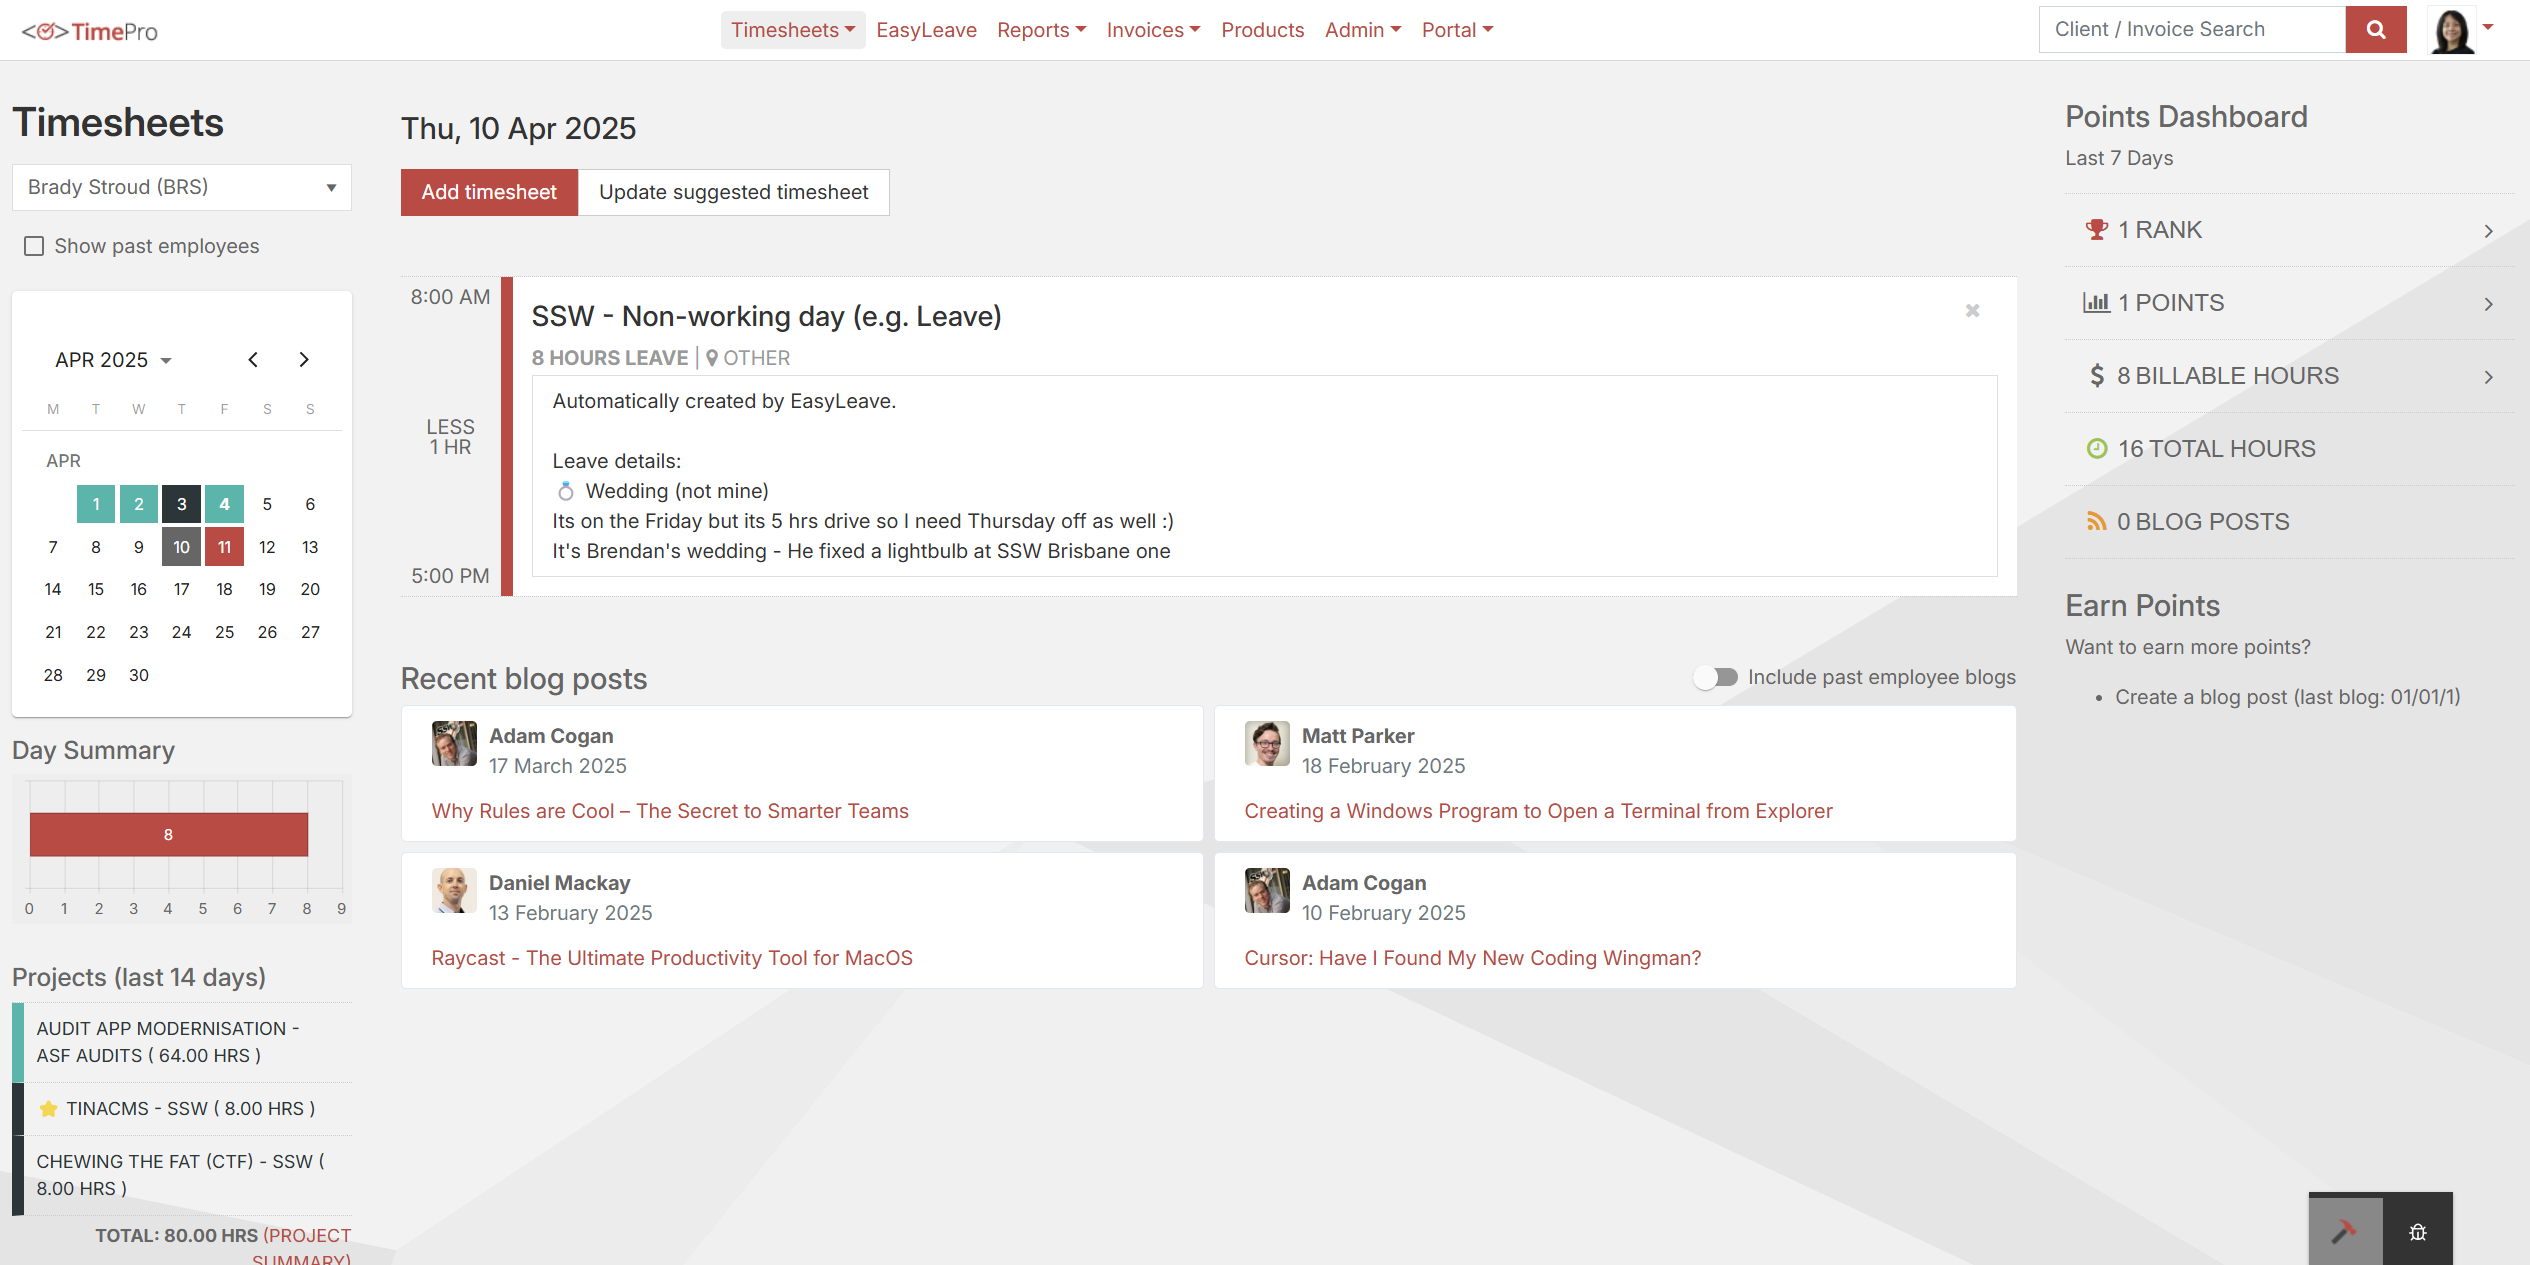Enable Show past employees checkbox
Image resolution: width=2530 pixels, height=1265 pixels.
tap(34, 246)
